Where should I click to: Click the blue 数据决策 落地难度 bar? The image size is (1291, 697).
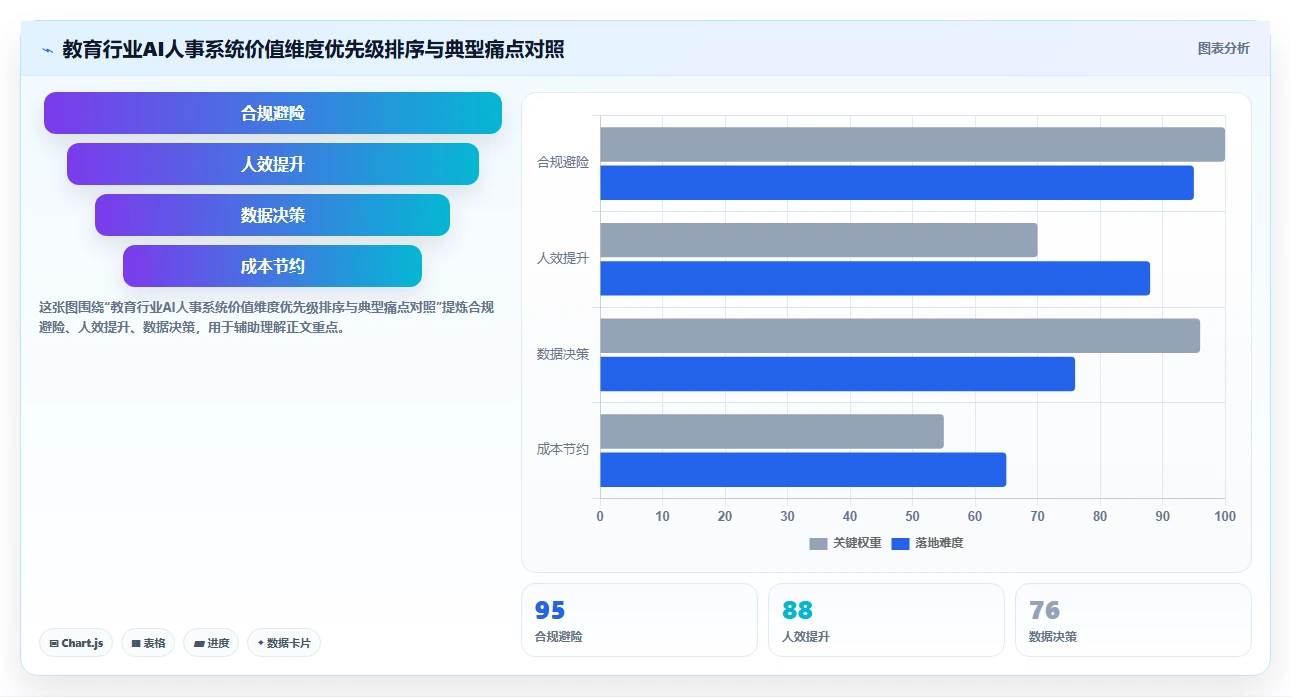click(x=837, y=374)
